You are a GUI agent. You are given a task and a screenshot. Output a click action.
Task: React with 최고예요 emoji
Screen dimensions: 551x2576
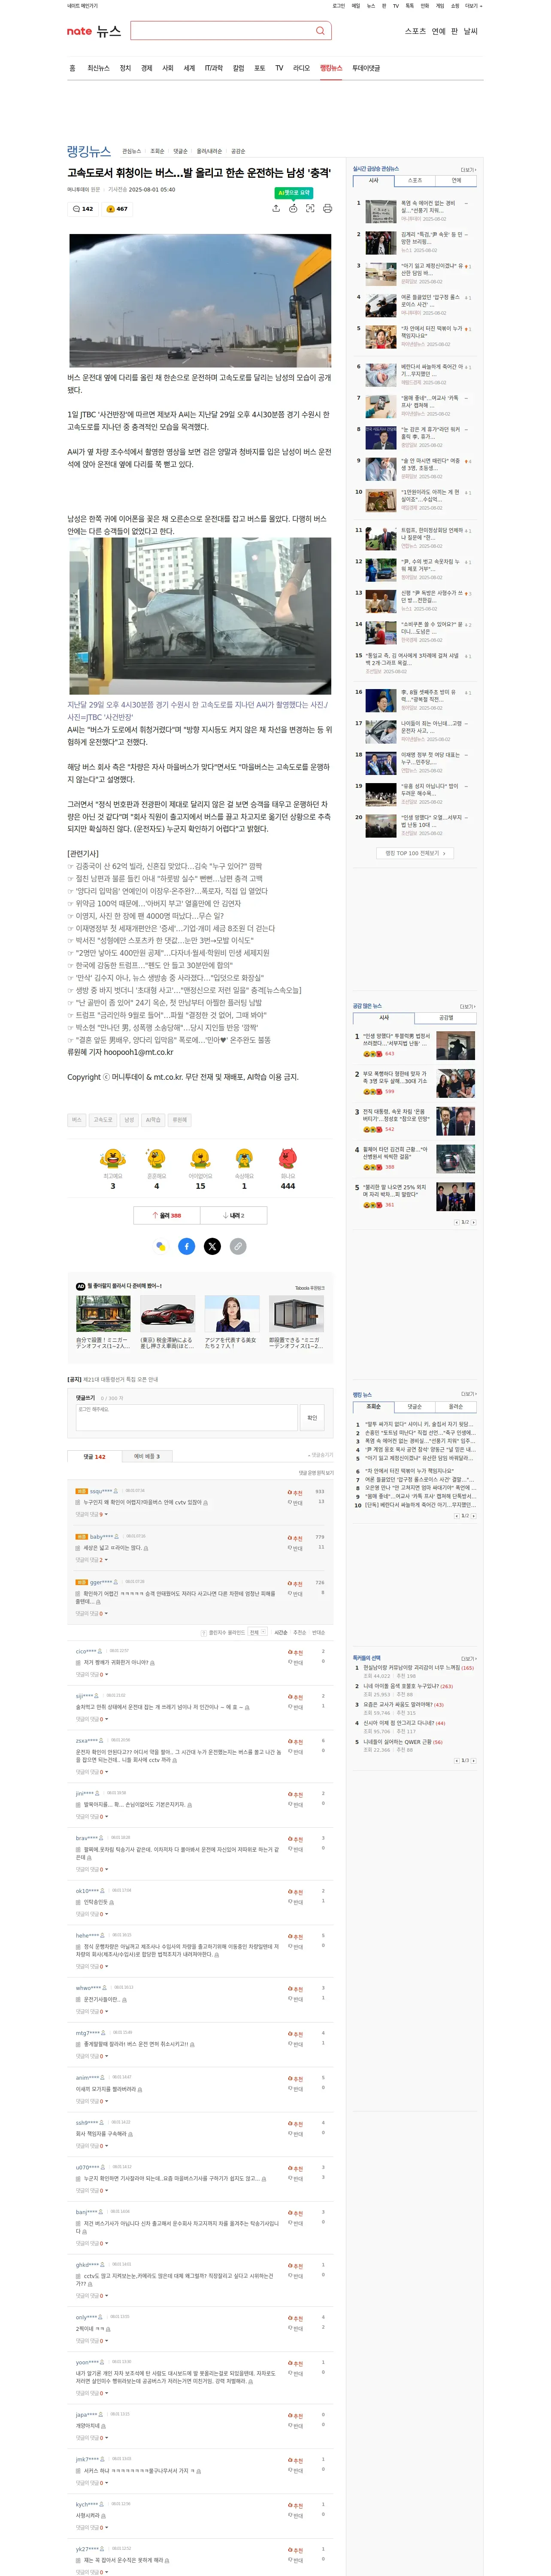[x=112, y=1158]
